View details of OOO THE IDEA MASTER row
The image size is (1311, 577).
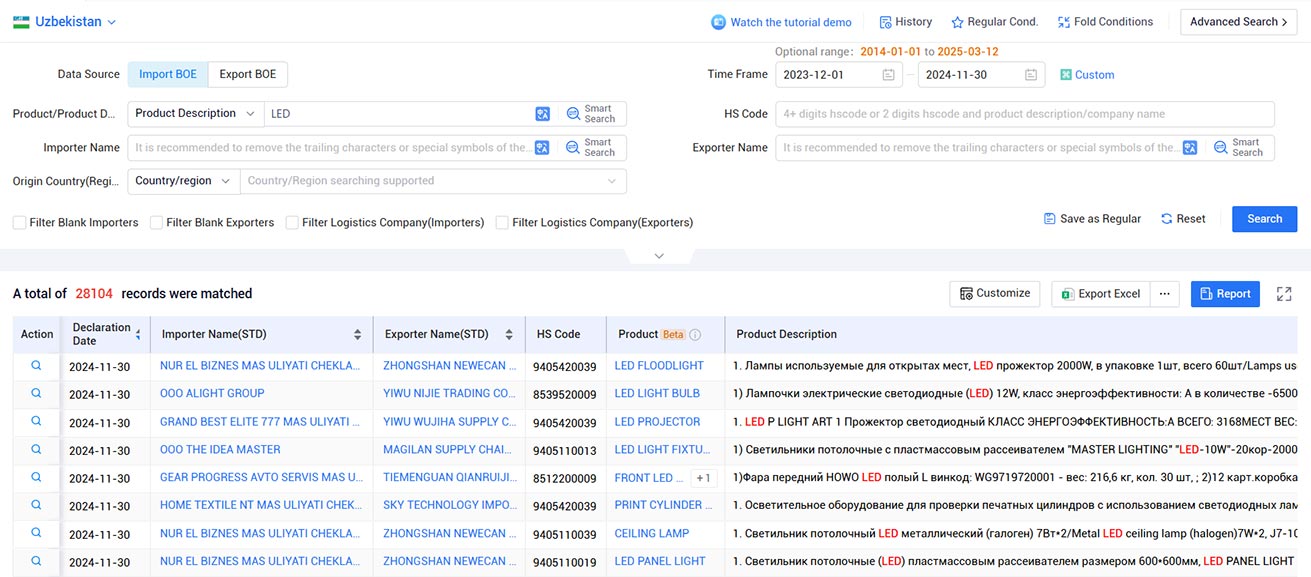tap(36, 449)
